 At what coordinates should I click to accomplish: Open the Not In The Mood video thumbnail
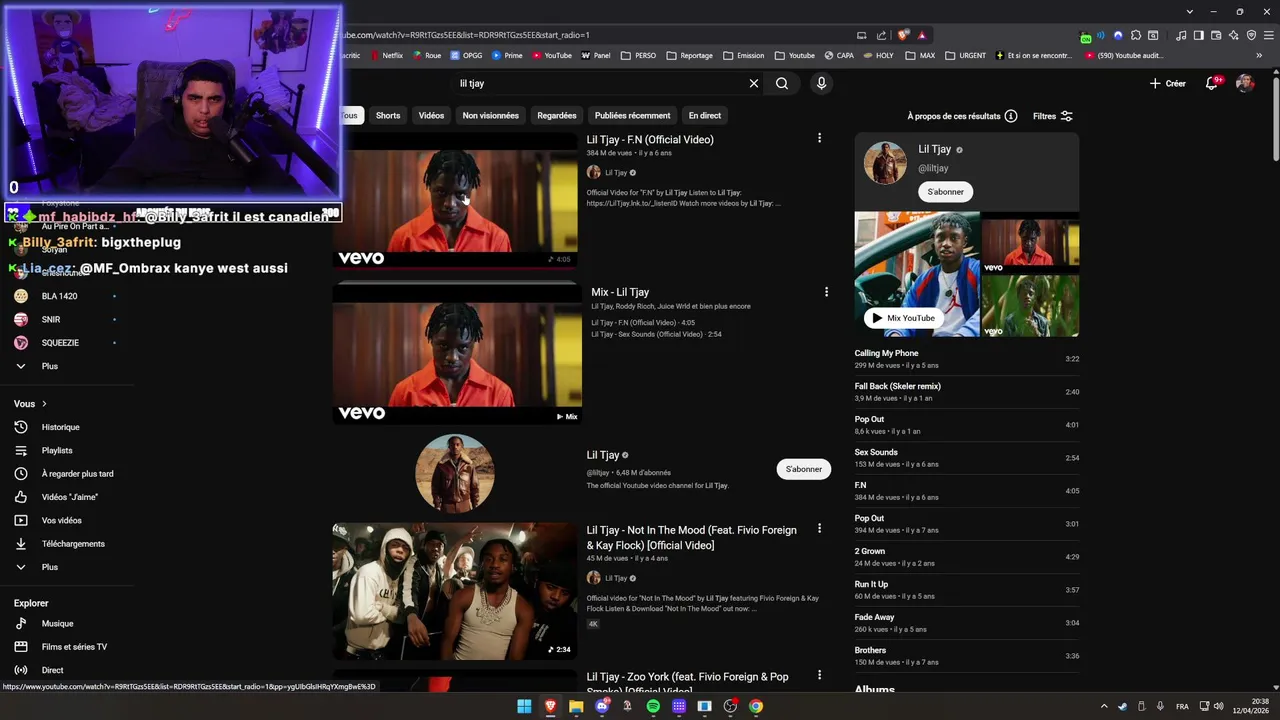[455, 590]
